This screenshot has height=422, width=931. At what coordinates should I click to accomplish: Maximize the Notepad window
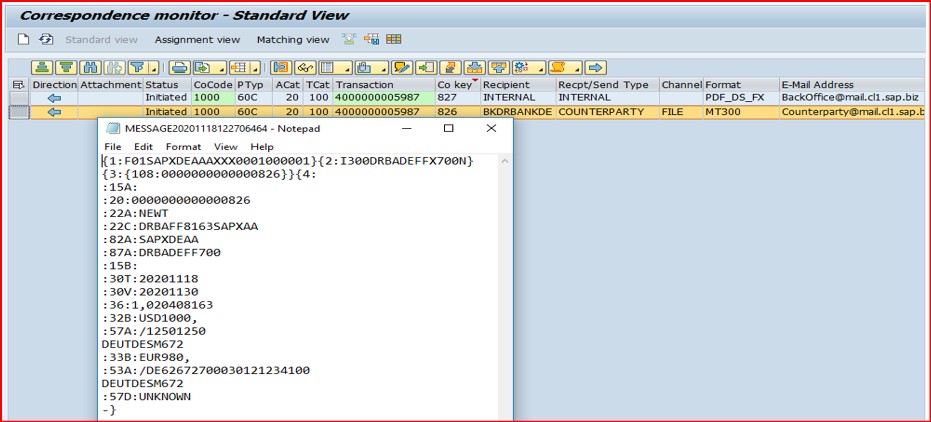click(448, 128)
